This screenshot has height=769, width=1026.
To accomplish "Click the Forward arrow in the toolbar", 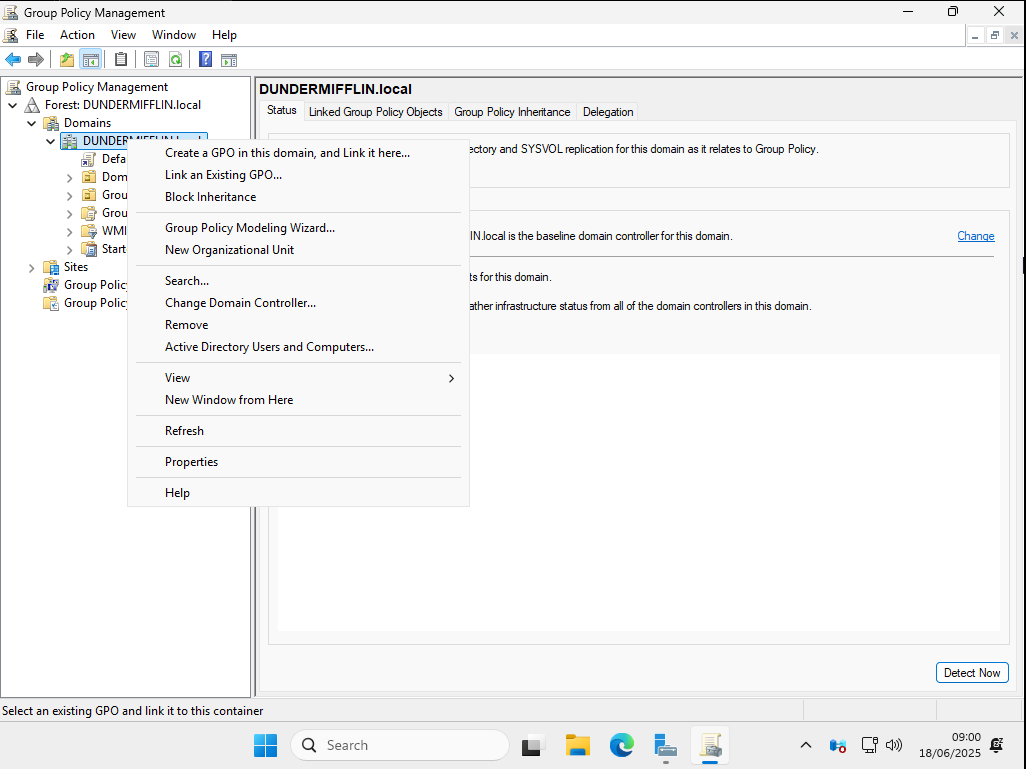I will pos(36,60).
